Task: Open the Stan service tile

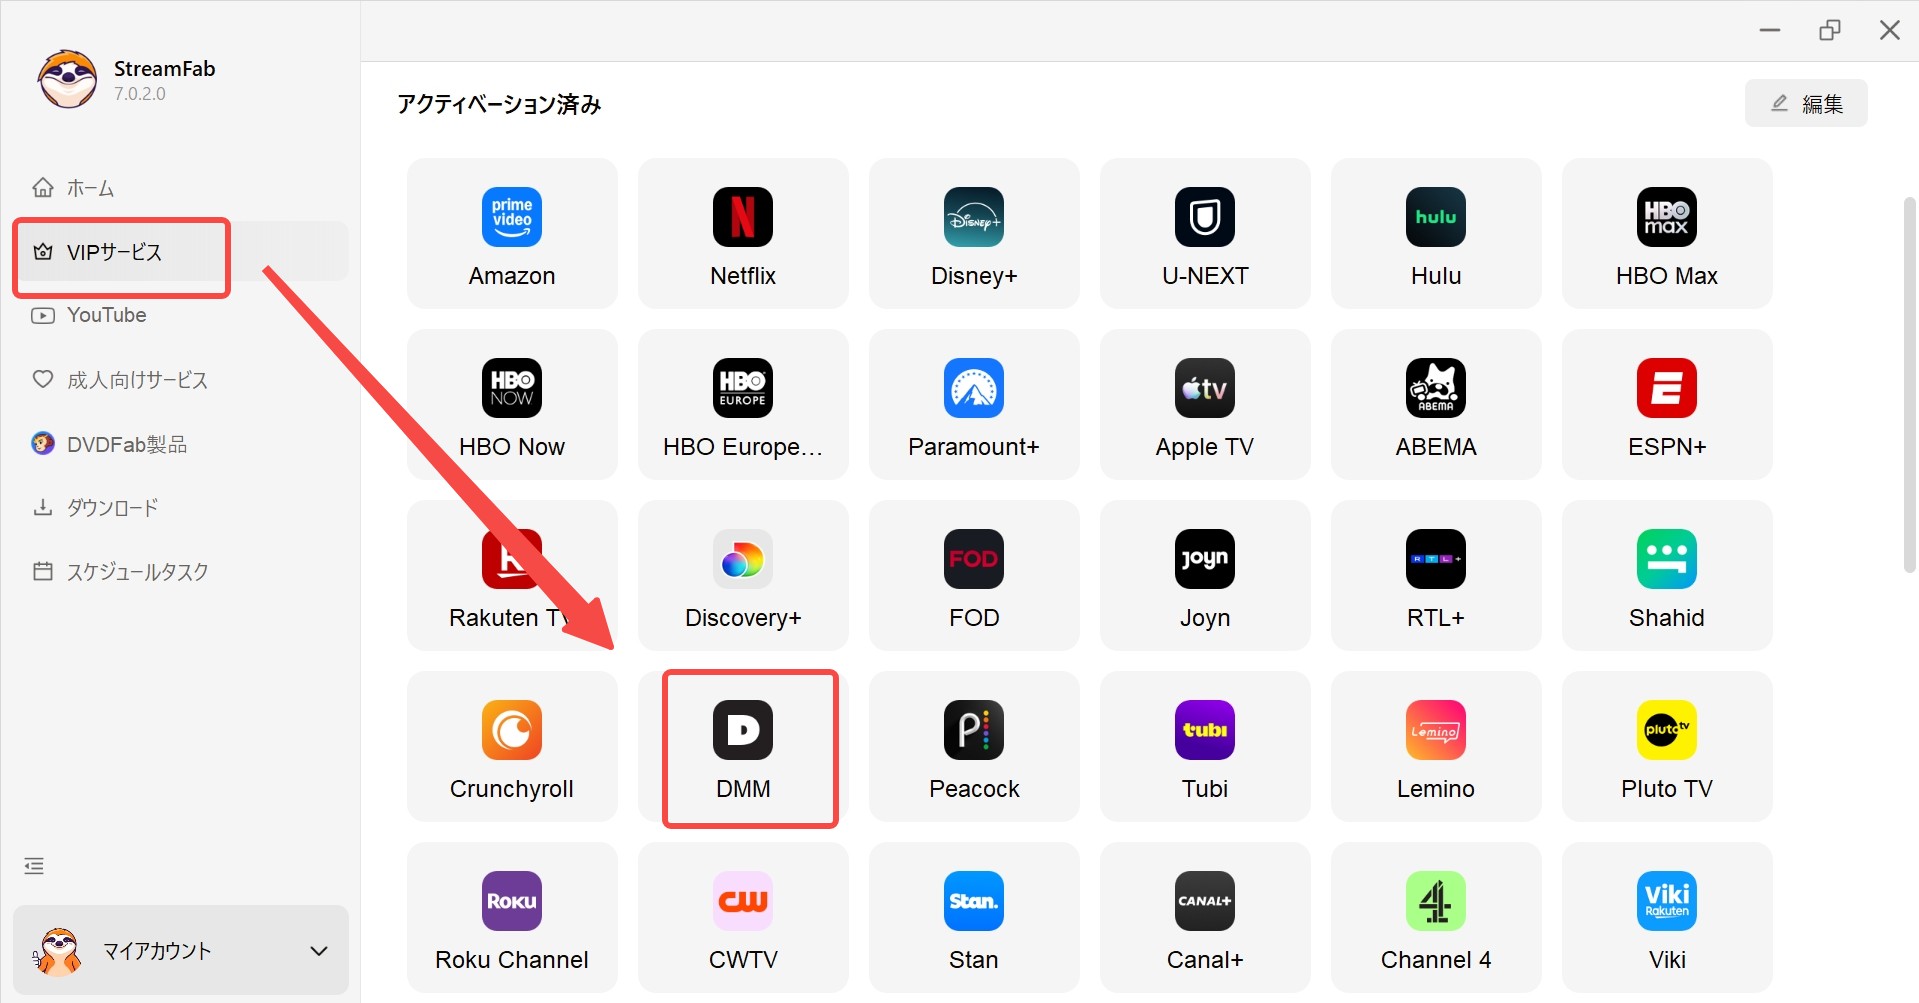Action: point(974,917)
